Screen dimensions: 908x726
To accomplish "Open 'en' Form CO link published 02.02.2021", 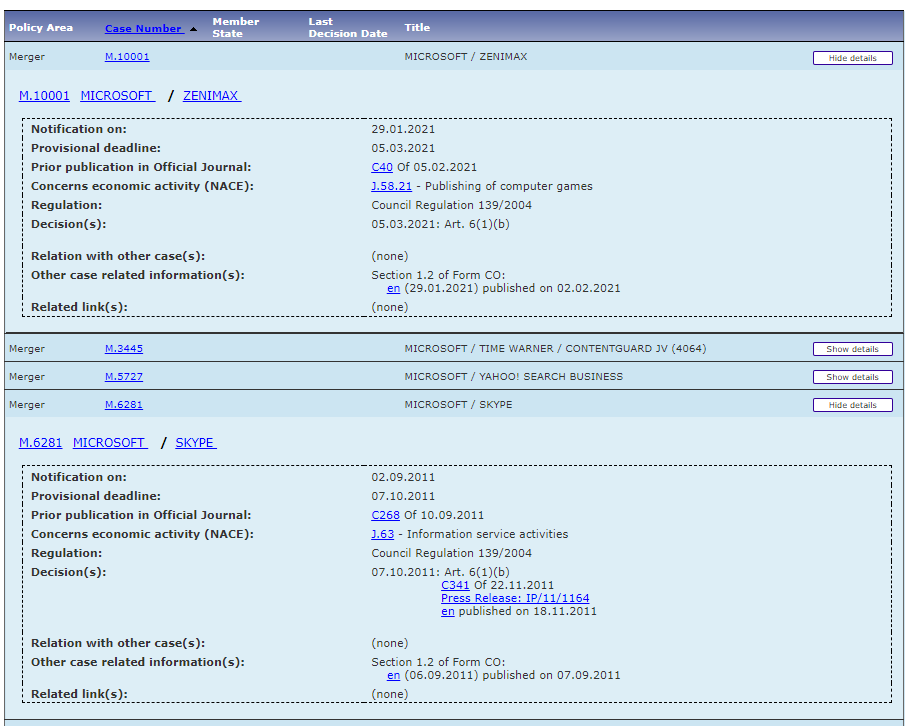I will pyautogui.click(x=393, y=288).
